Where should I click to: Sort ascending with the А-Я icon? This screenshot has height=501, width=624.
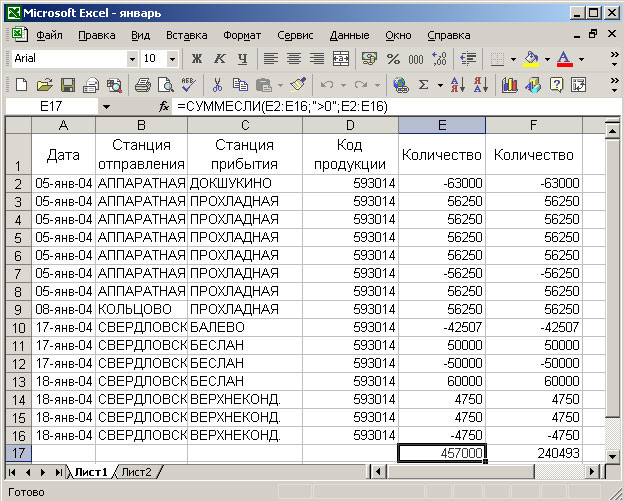pos(457,84)
